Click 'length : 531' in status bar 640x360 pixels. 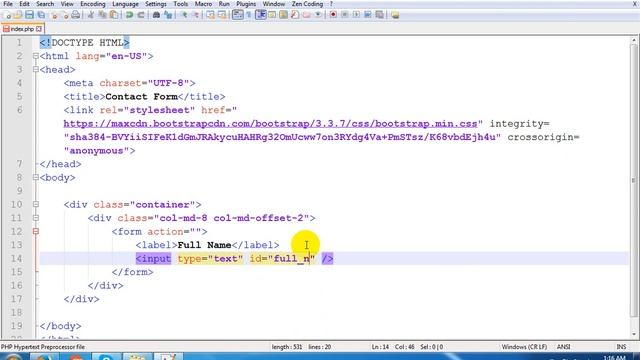pos(287,347)
